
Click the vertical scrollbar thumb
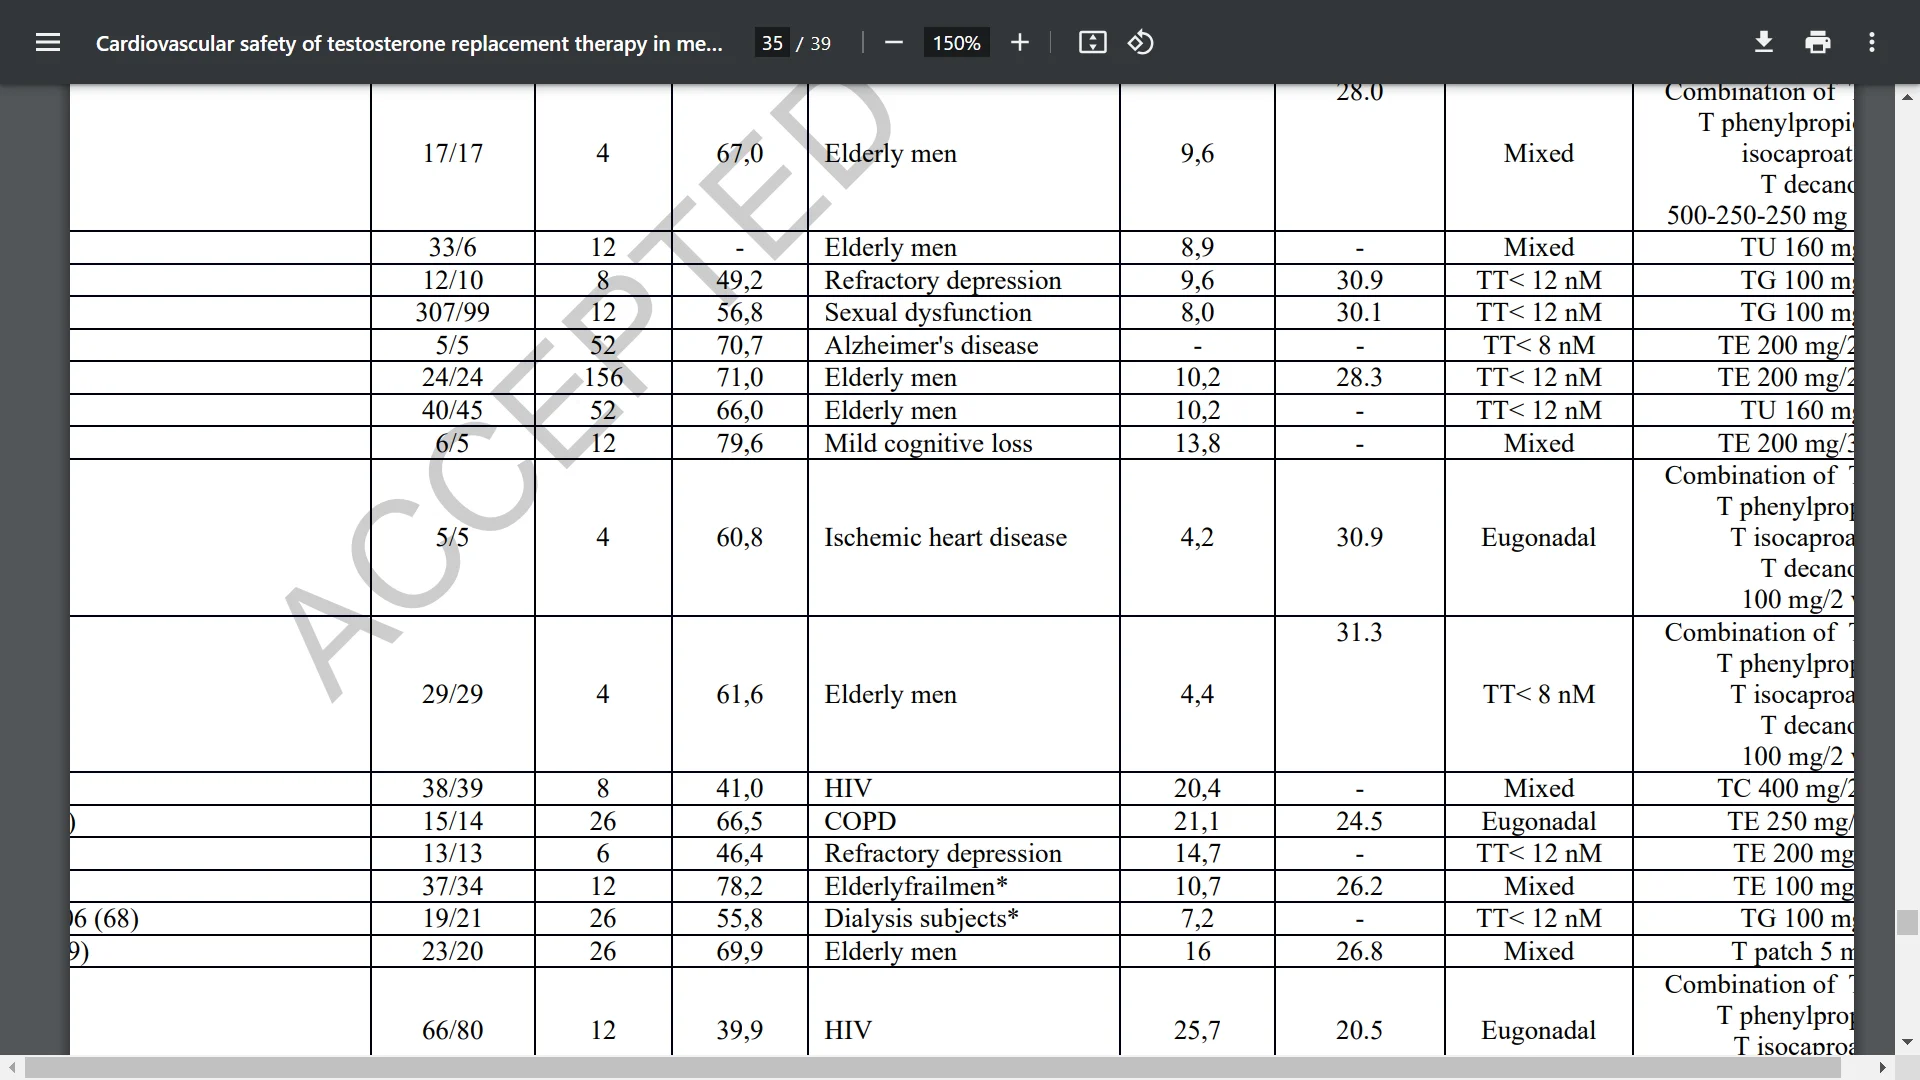click(1908, 922)
